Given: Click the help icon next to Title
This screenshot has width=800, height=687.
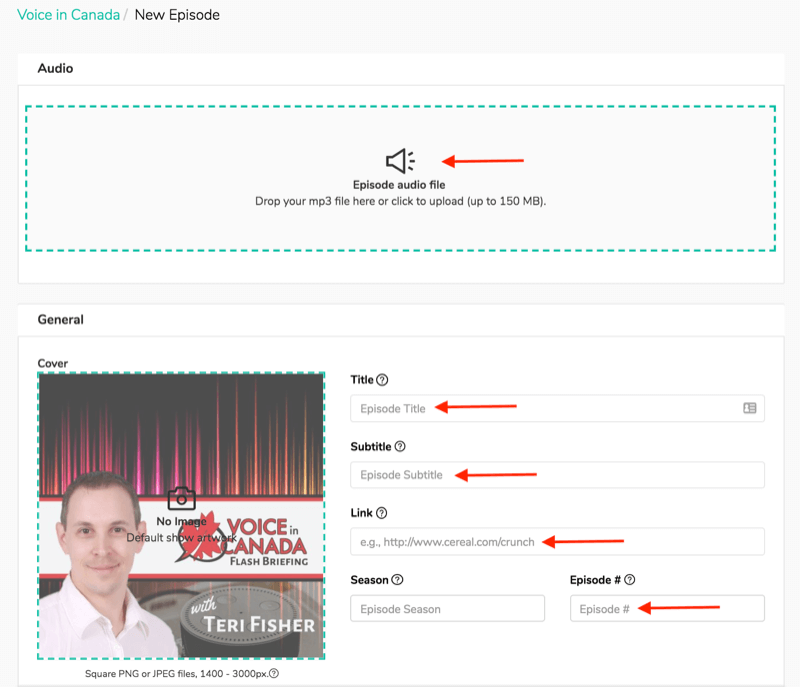Looking at the screenshot, I should pos(382,380).
